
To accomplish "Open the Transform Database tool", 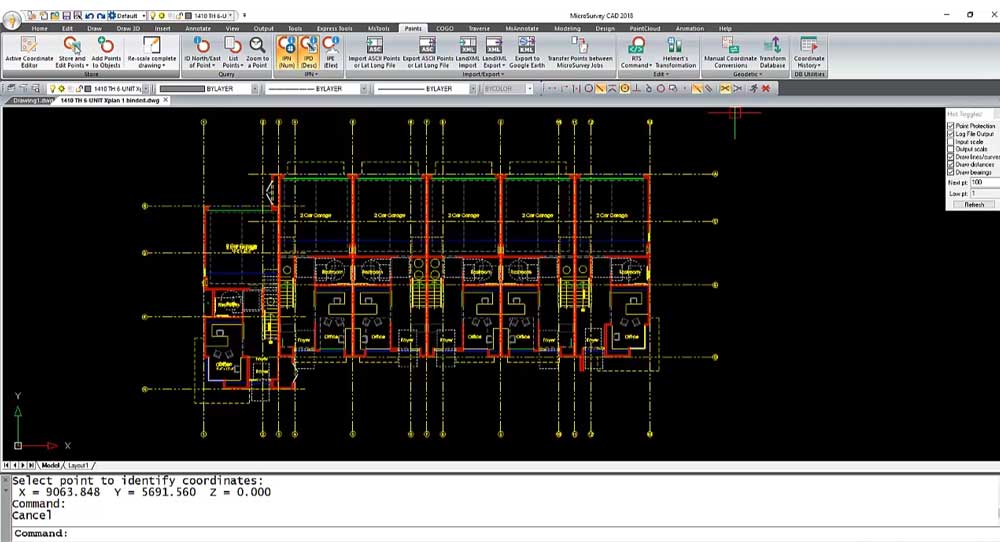I will 772,51.
